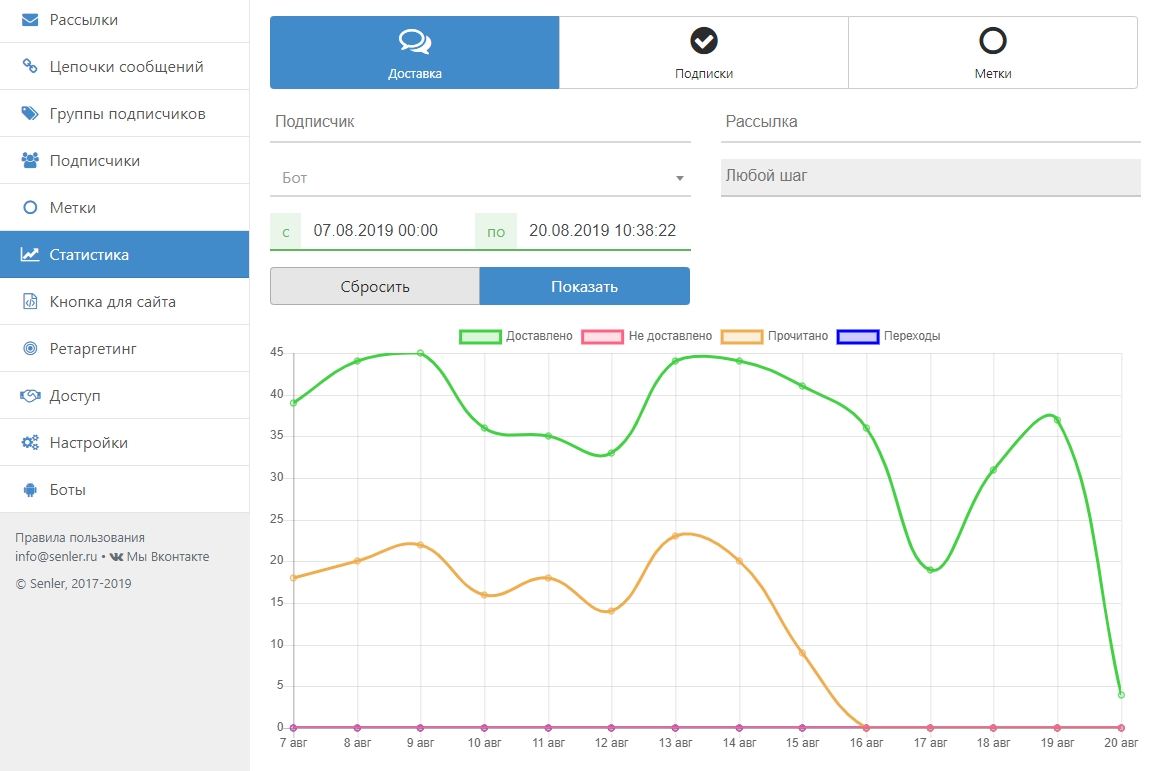
Task: Click the code icon for Кнопка для сайта
Action: point(30,302)
